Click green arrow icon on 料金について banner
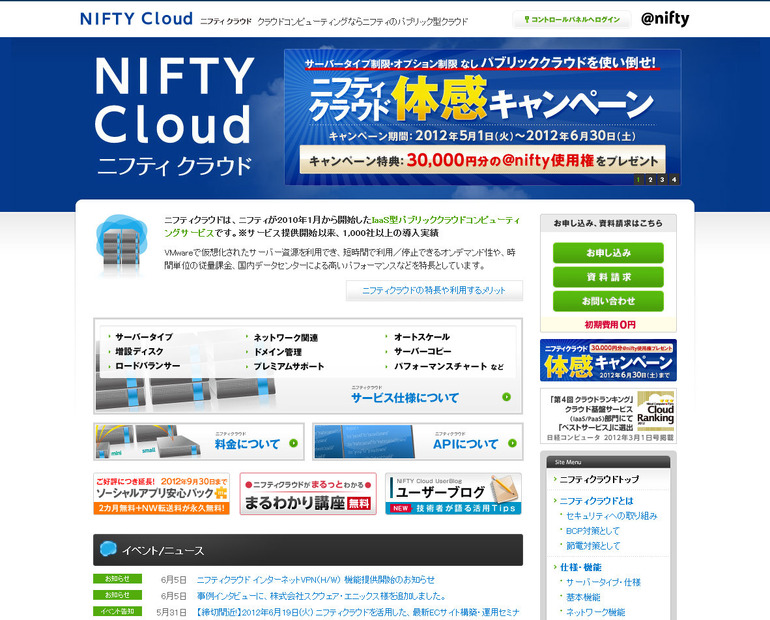This screenshot has height=620, width=770. point(292,443)
